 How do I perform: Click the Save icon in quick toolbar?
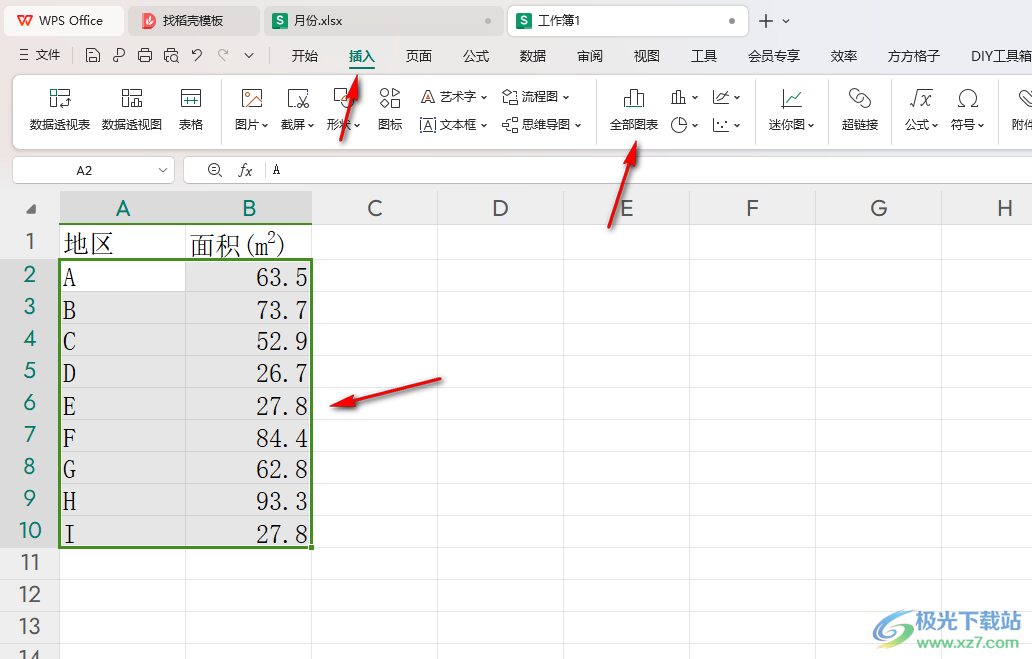(x=93, y=55)
